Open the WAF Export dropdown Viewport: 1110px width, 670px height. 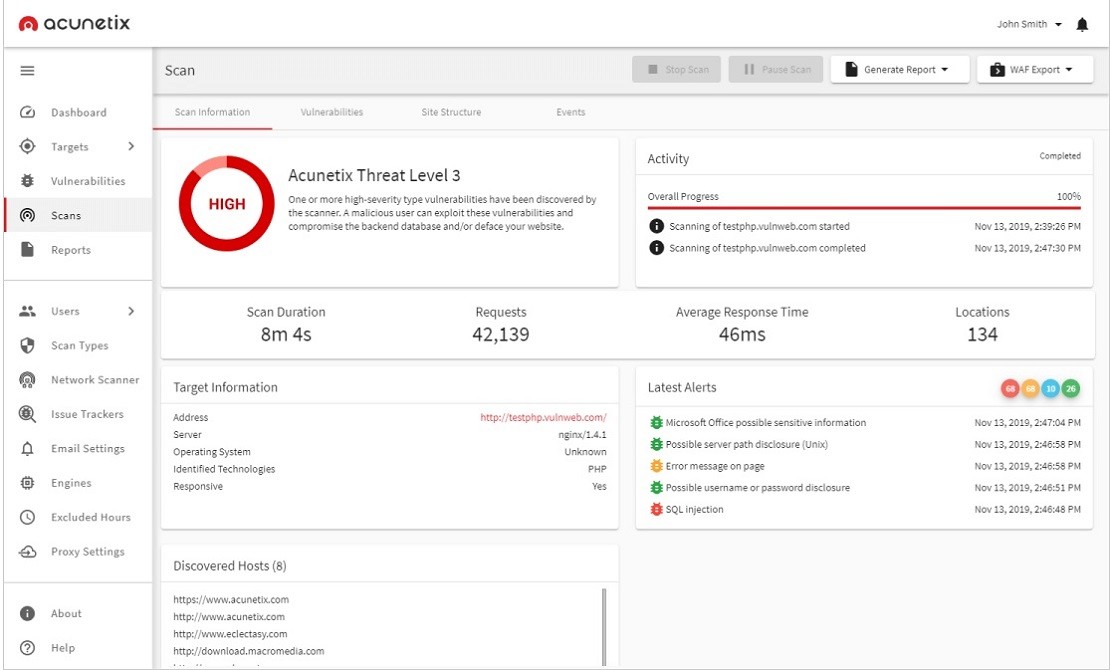pyautogui.click(x=1034, y=70)
